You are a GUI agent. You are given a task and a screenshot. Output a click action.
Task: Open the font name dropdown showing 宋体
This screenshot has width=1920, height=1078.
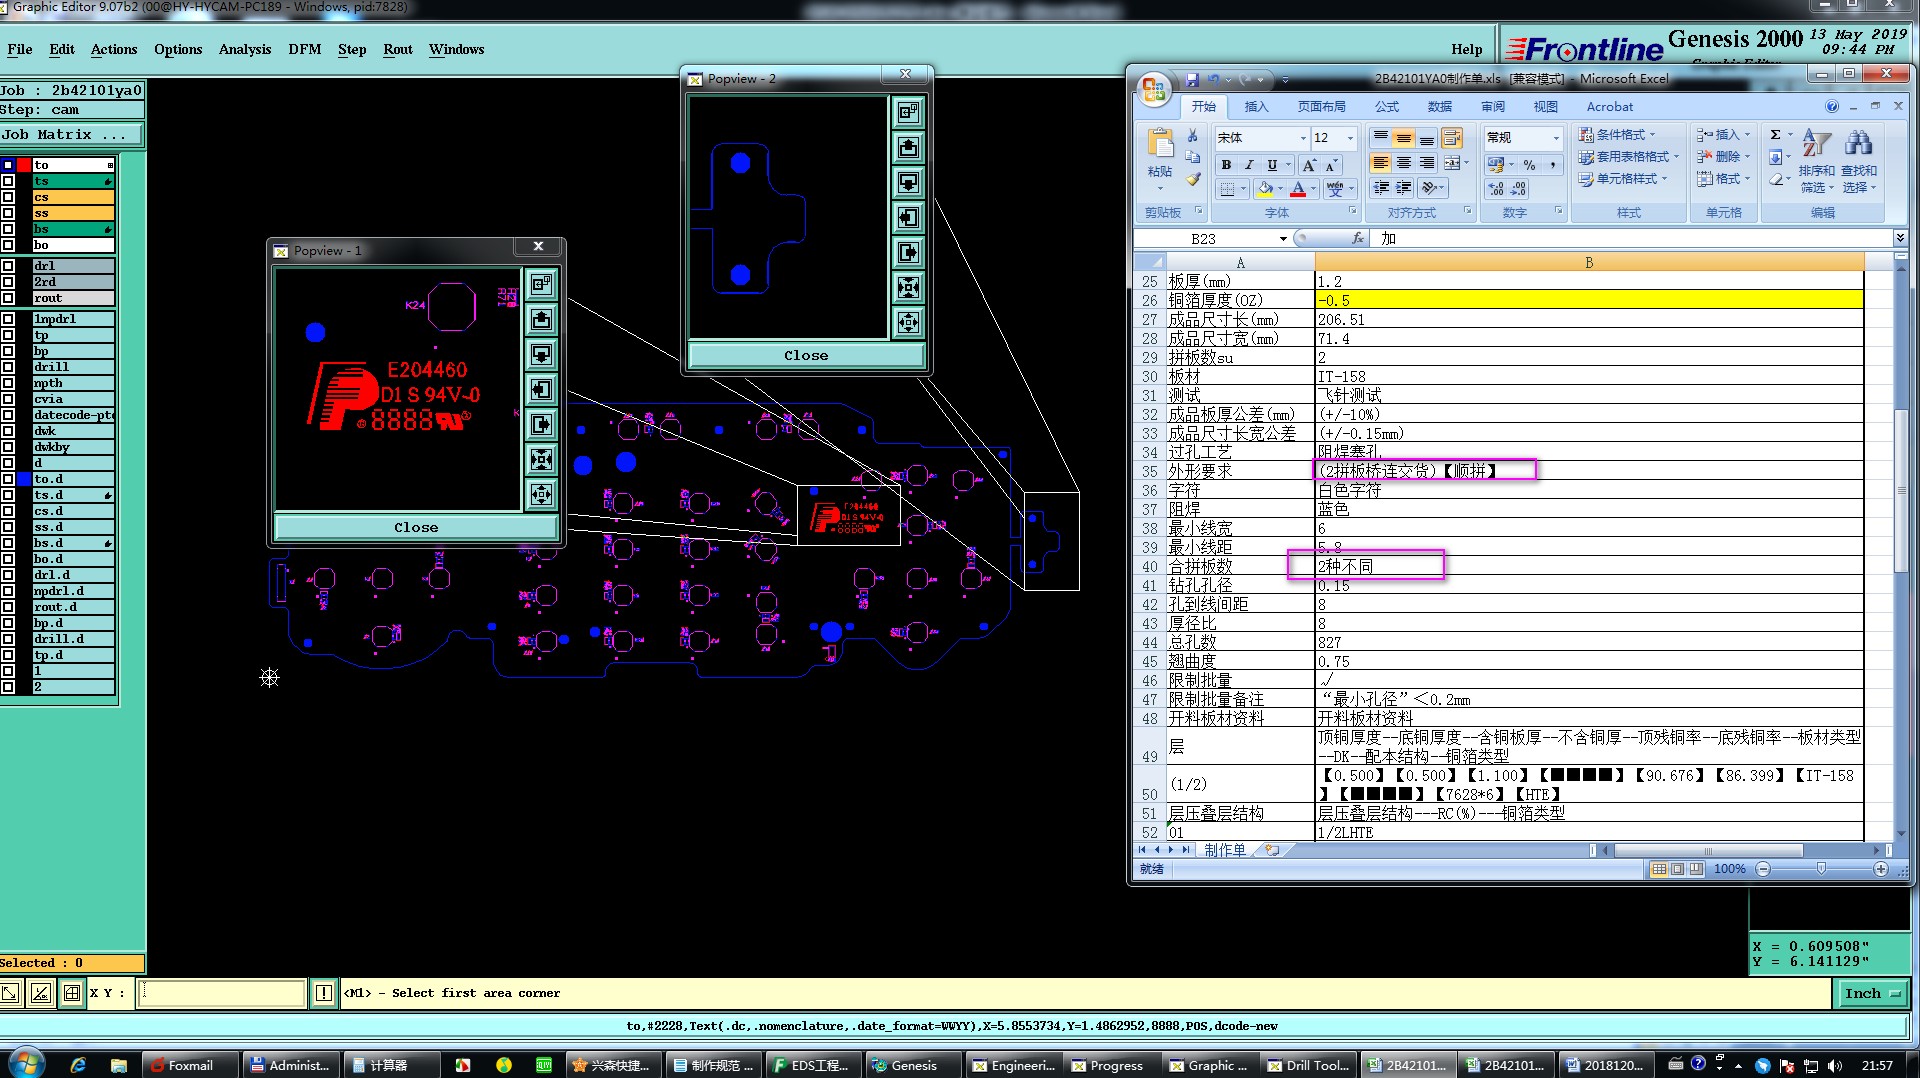pyautogui.click(x=1302, y=138)
